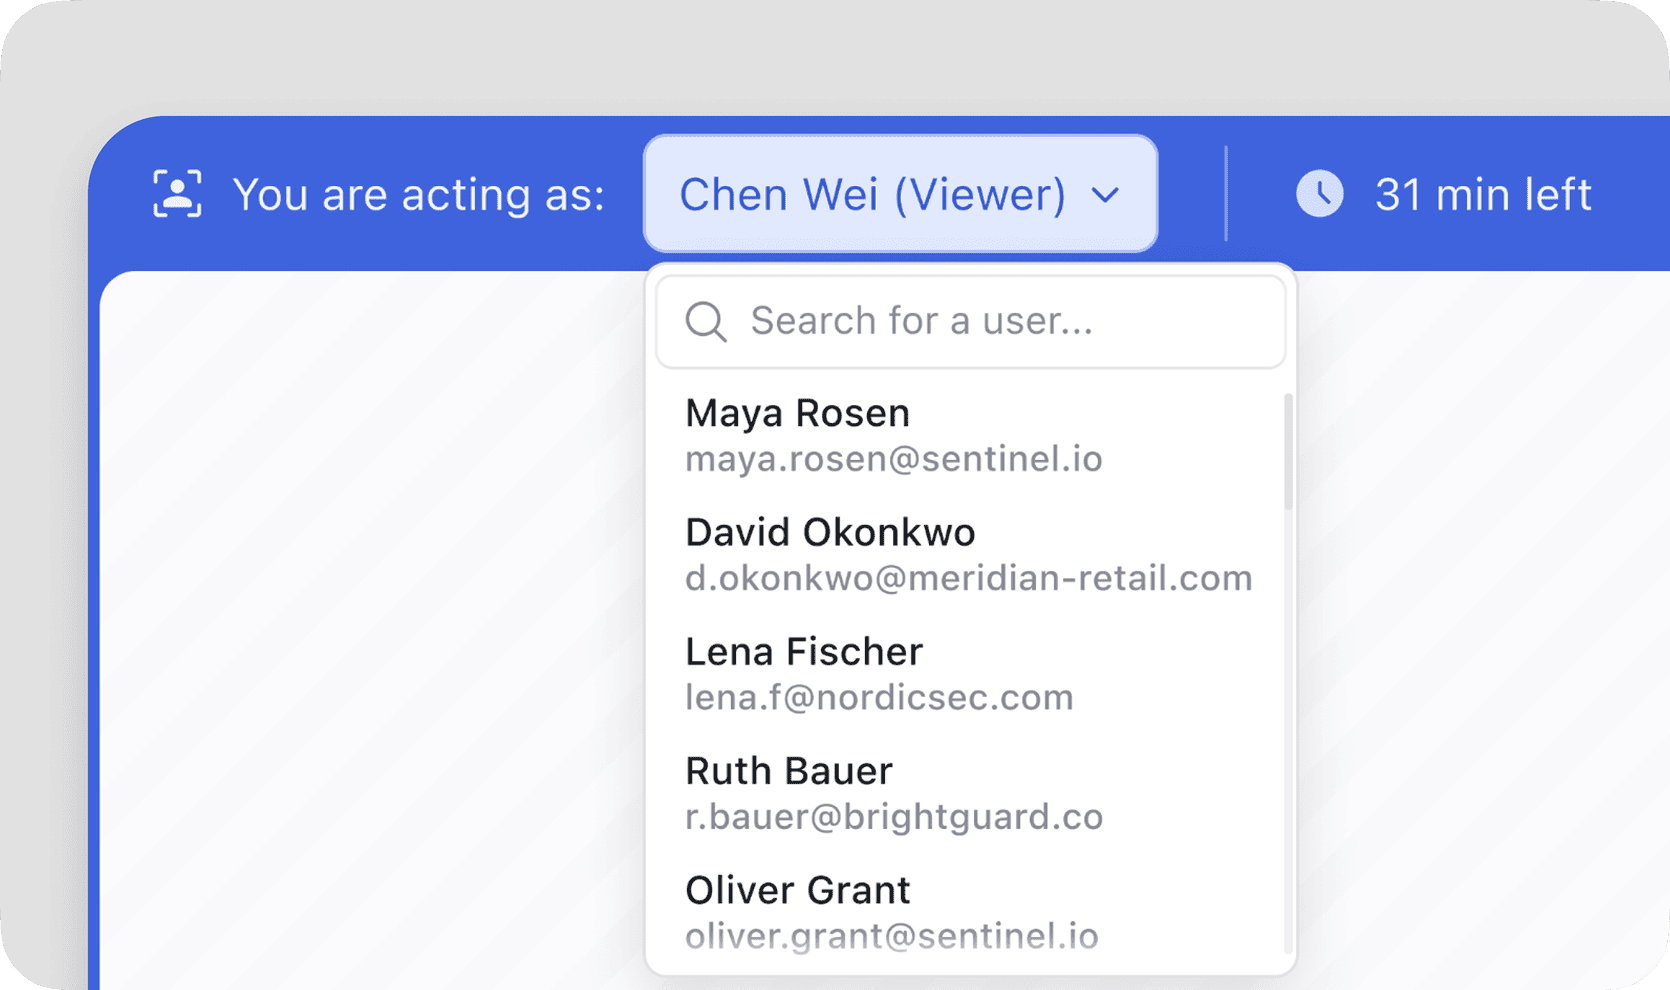The image size is (1670, 990).
Task: Click the 31 min left text
Action: coord(1483,195)
